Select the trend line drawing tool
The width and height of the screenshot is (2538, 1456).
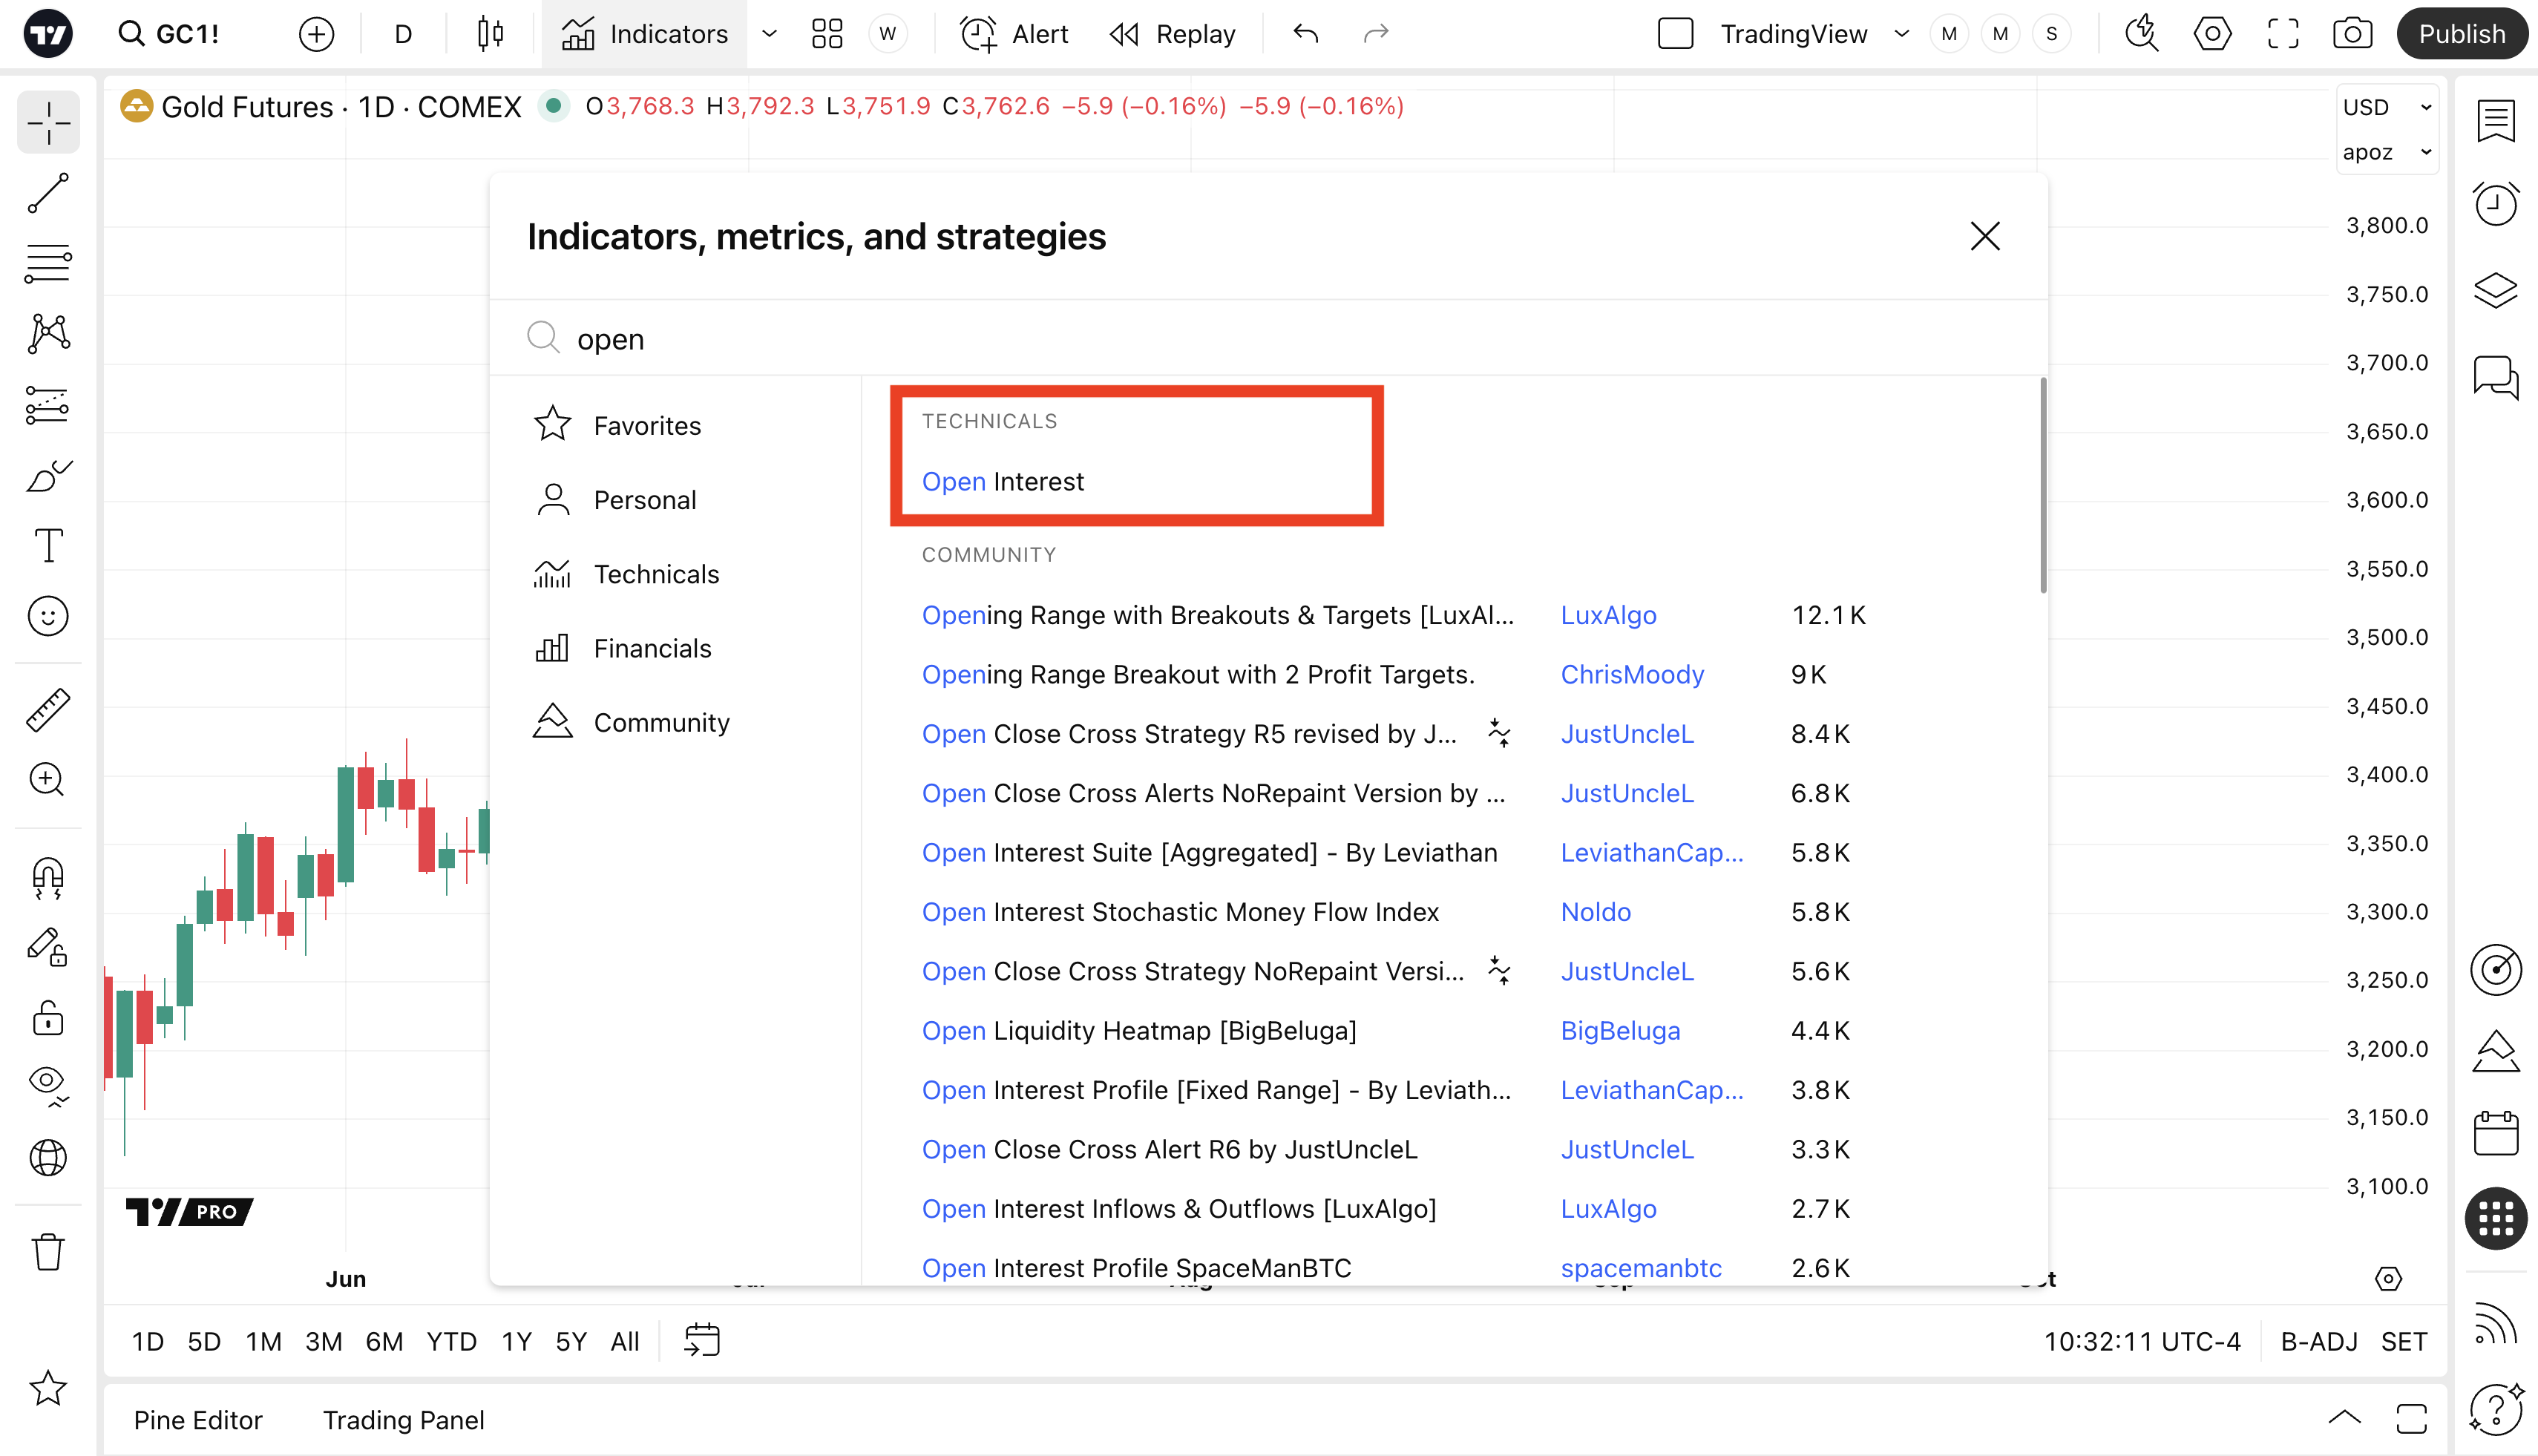pos(48,193)
